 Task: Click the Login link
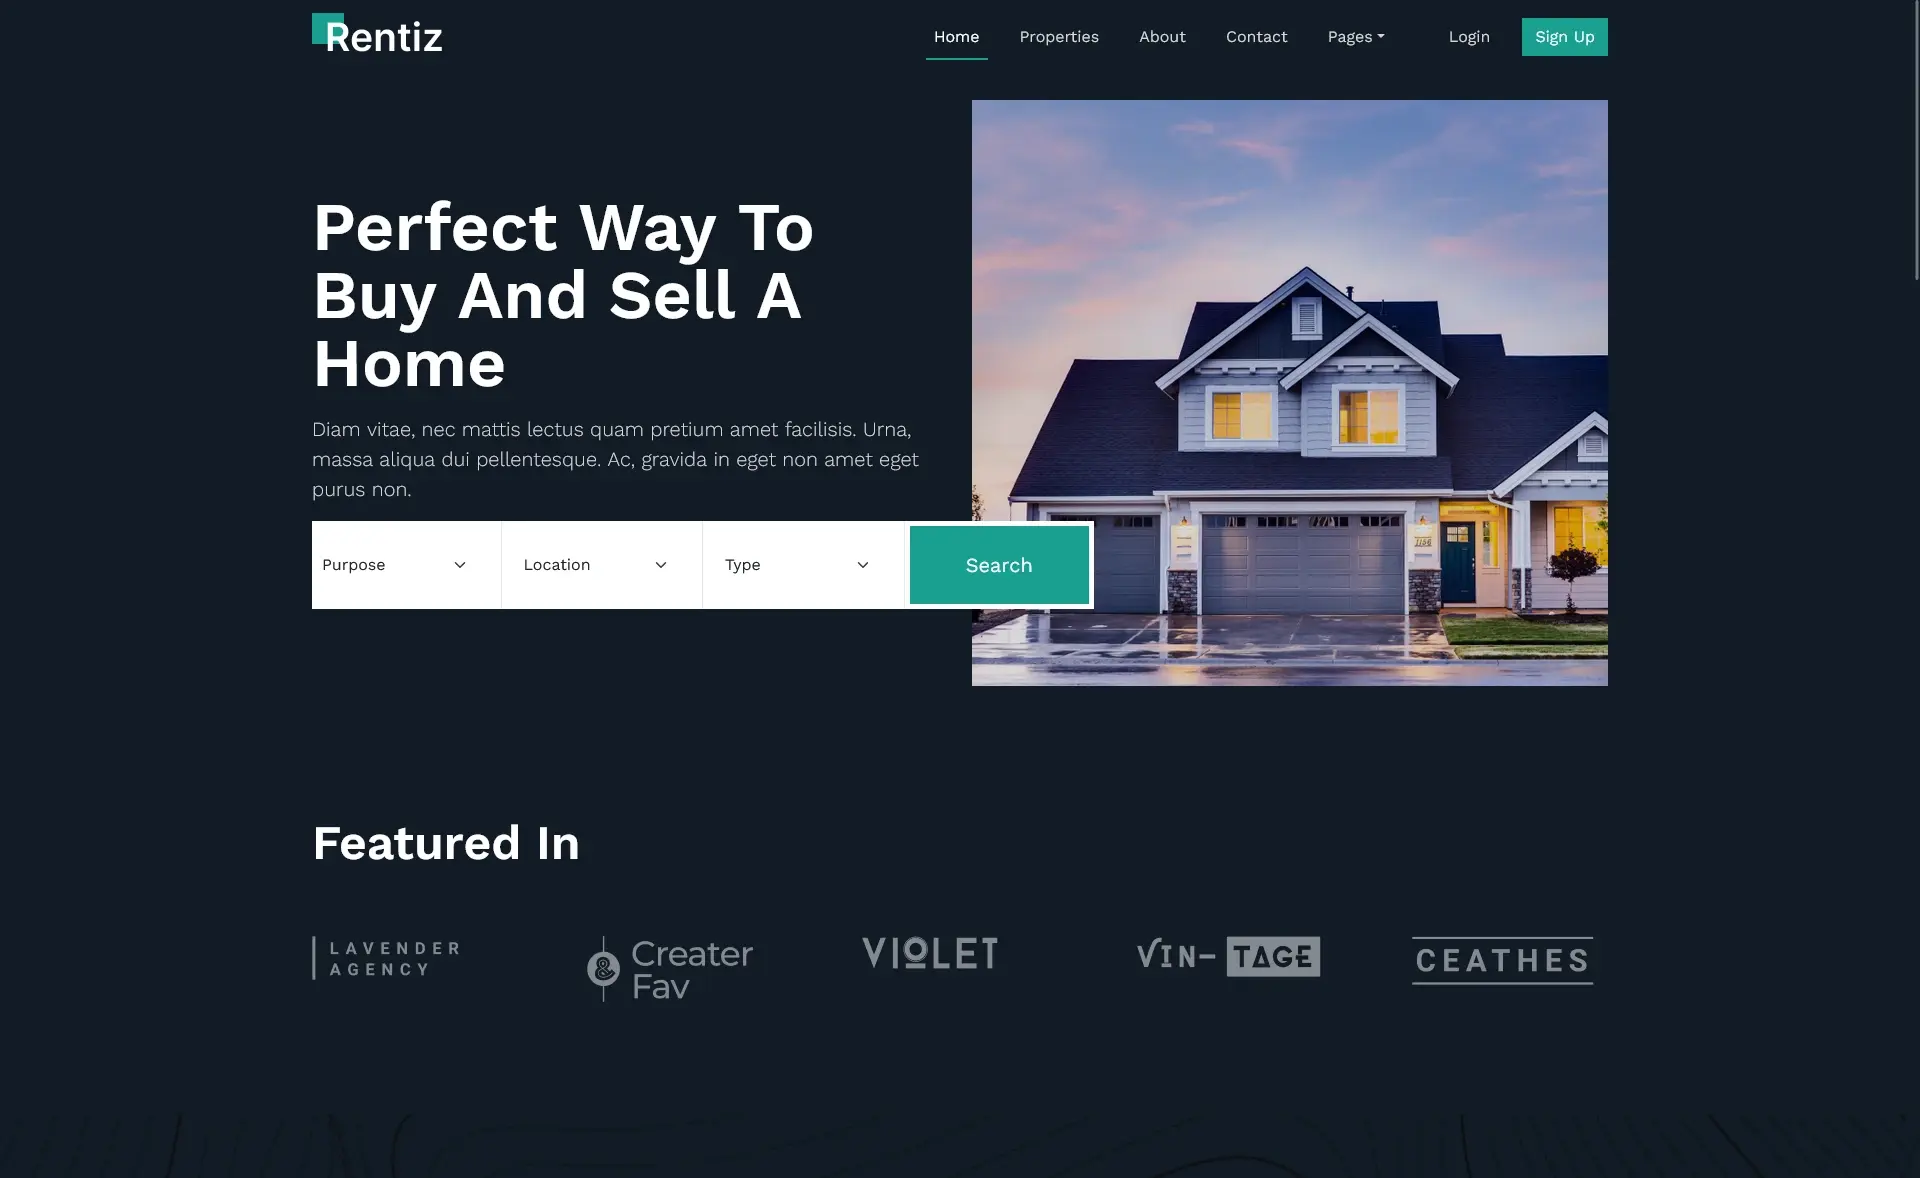1469,37
